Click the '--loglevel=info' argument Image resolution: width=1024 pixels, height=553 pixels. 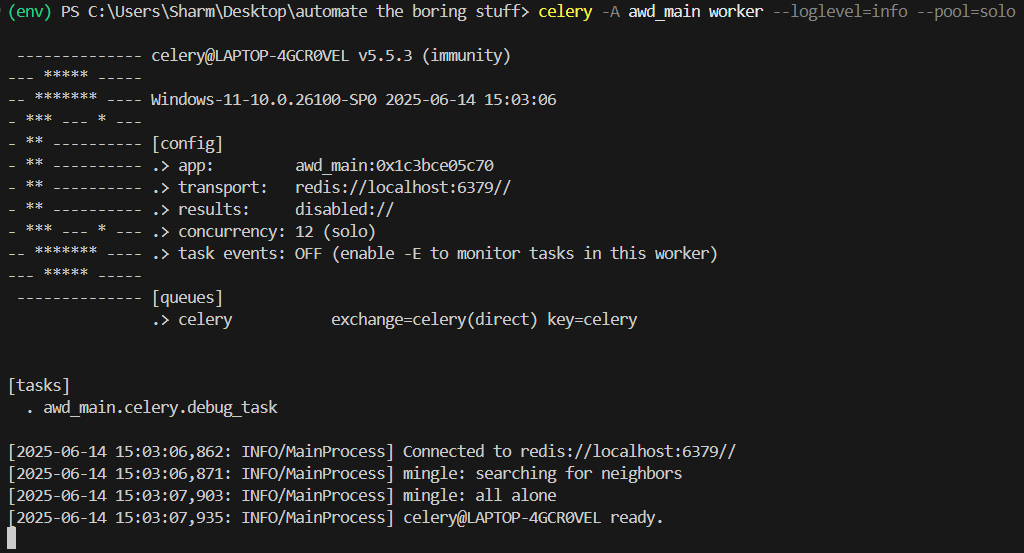(x=840, y=12)
